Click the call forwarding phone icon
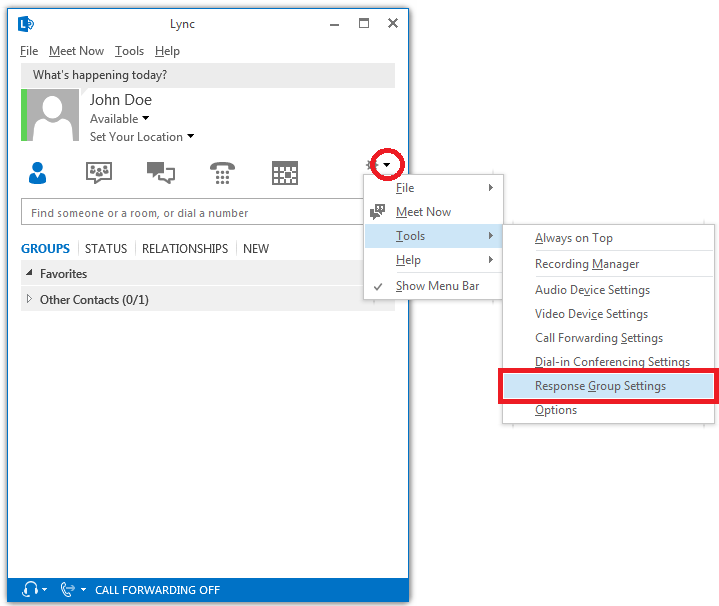 point(67,589)
